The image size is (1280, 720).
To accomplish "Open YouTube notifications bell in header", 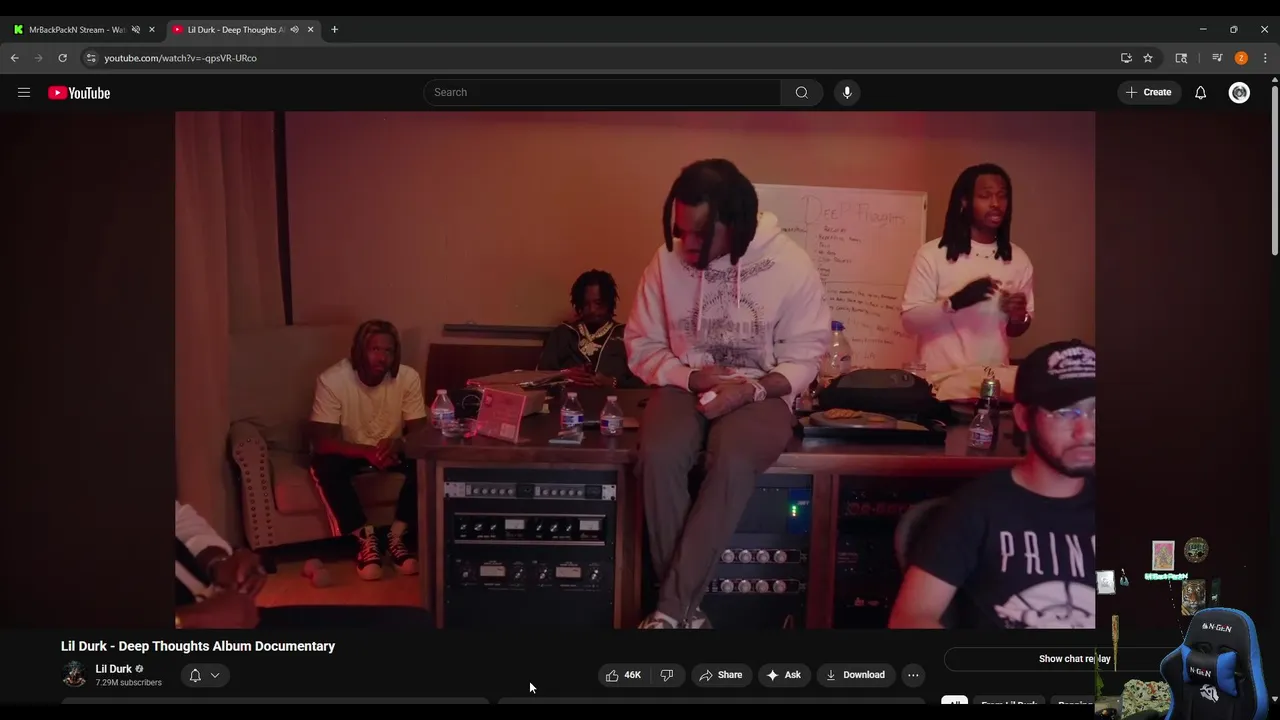I will (1200, 92).
